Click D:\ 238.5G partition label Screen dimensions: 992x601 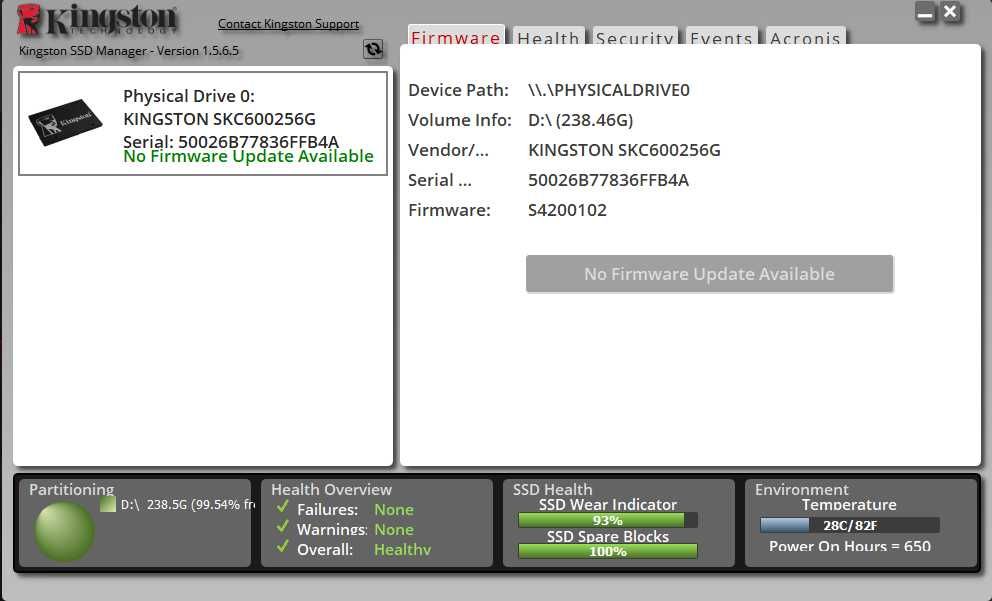click(187, 504)
